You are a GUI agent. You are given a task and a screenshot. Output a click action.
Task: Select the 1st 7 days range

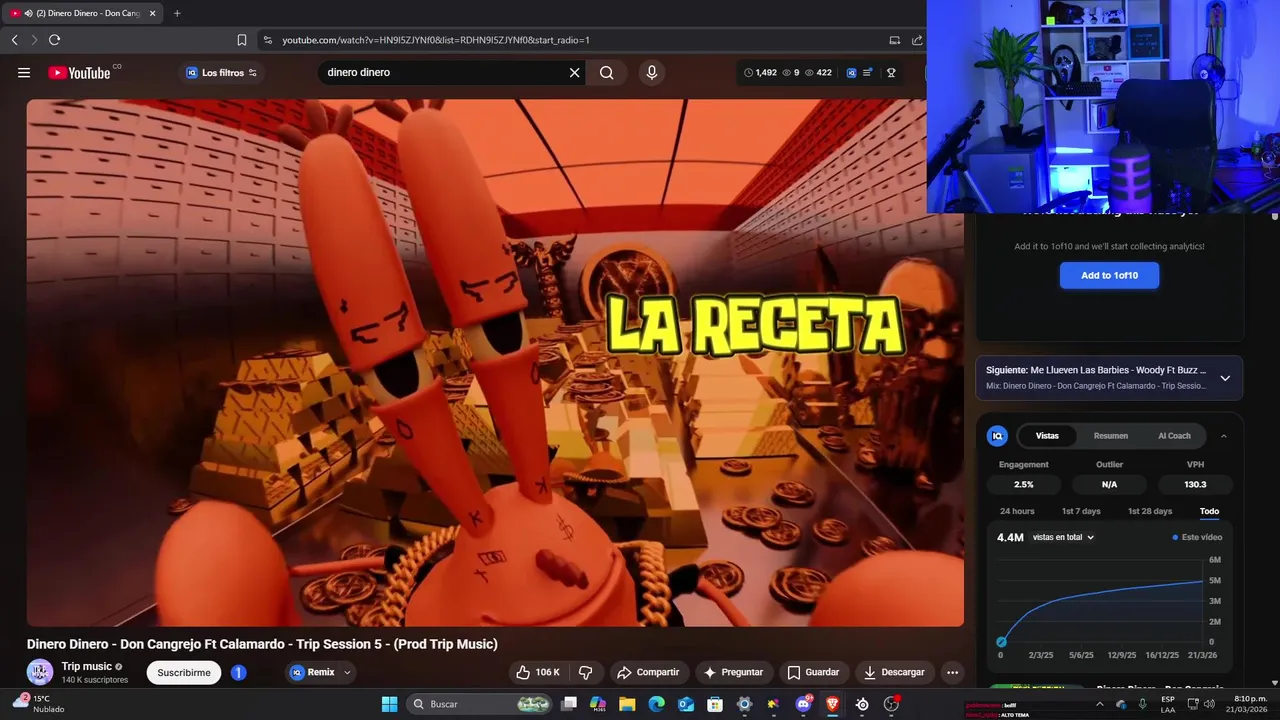[x=1081, y=511]
